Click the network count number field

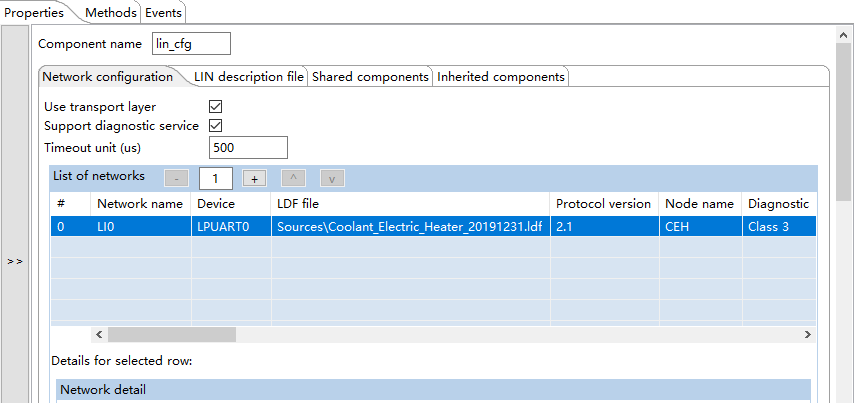216,178
